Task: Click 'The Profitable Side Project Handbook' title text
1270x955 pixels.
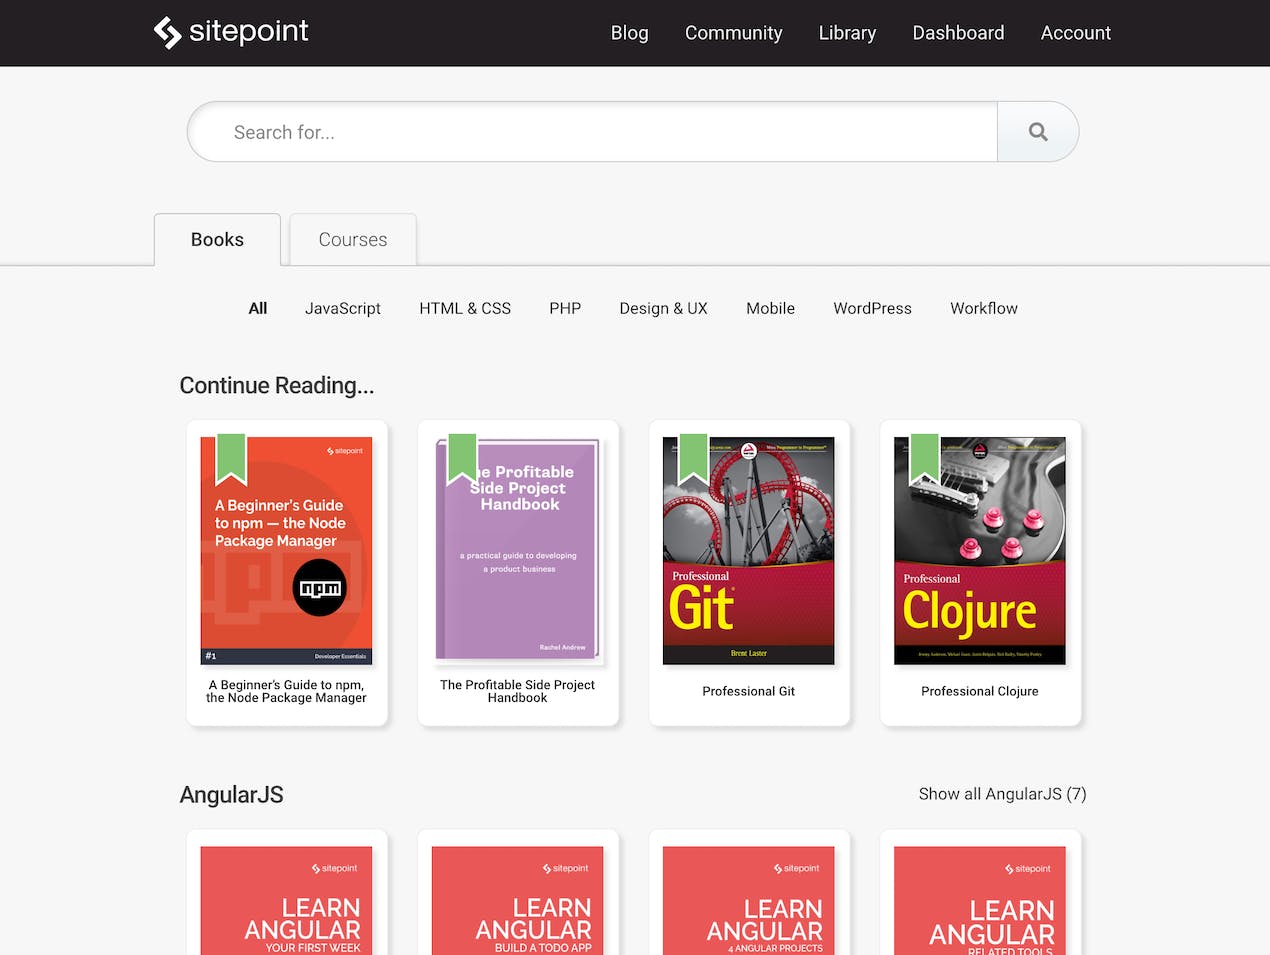Action: pos(518,691)
